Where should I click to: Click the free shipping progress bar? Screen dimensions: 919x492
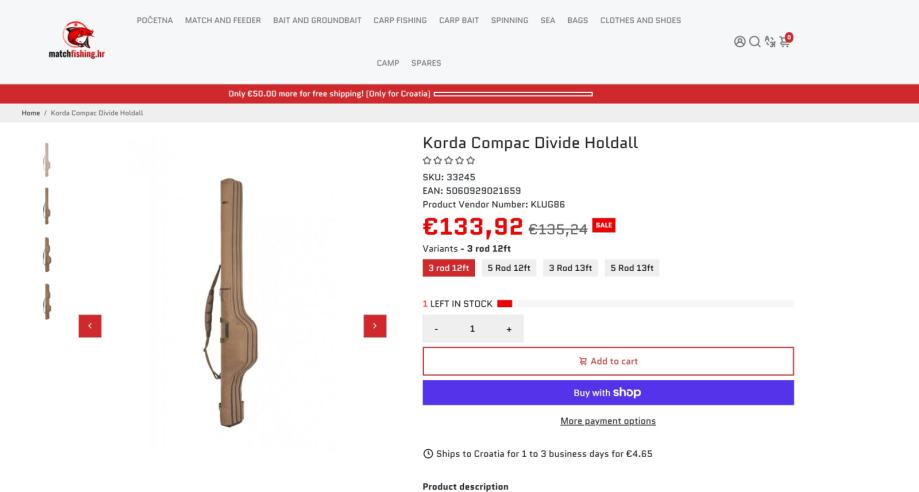[513, 94]
